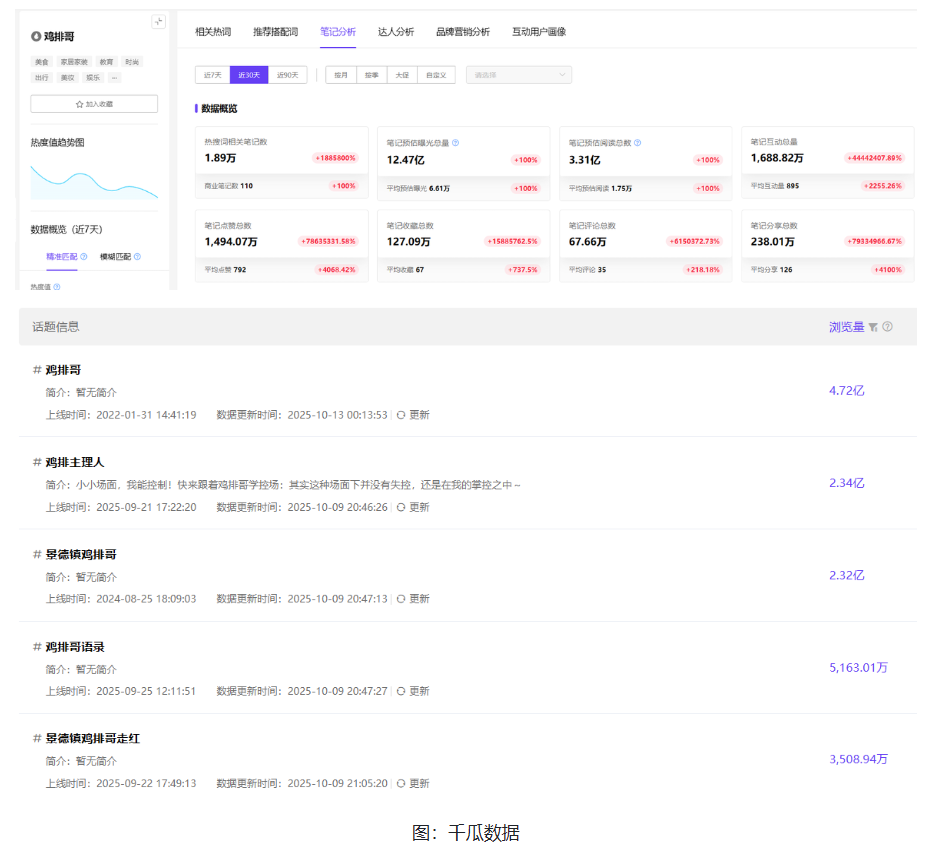Click help icon next to 模糊匹配

pos(137,257)
